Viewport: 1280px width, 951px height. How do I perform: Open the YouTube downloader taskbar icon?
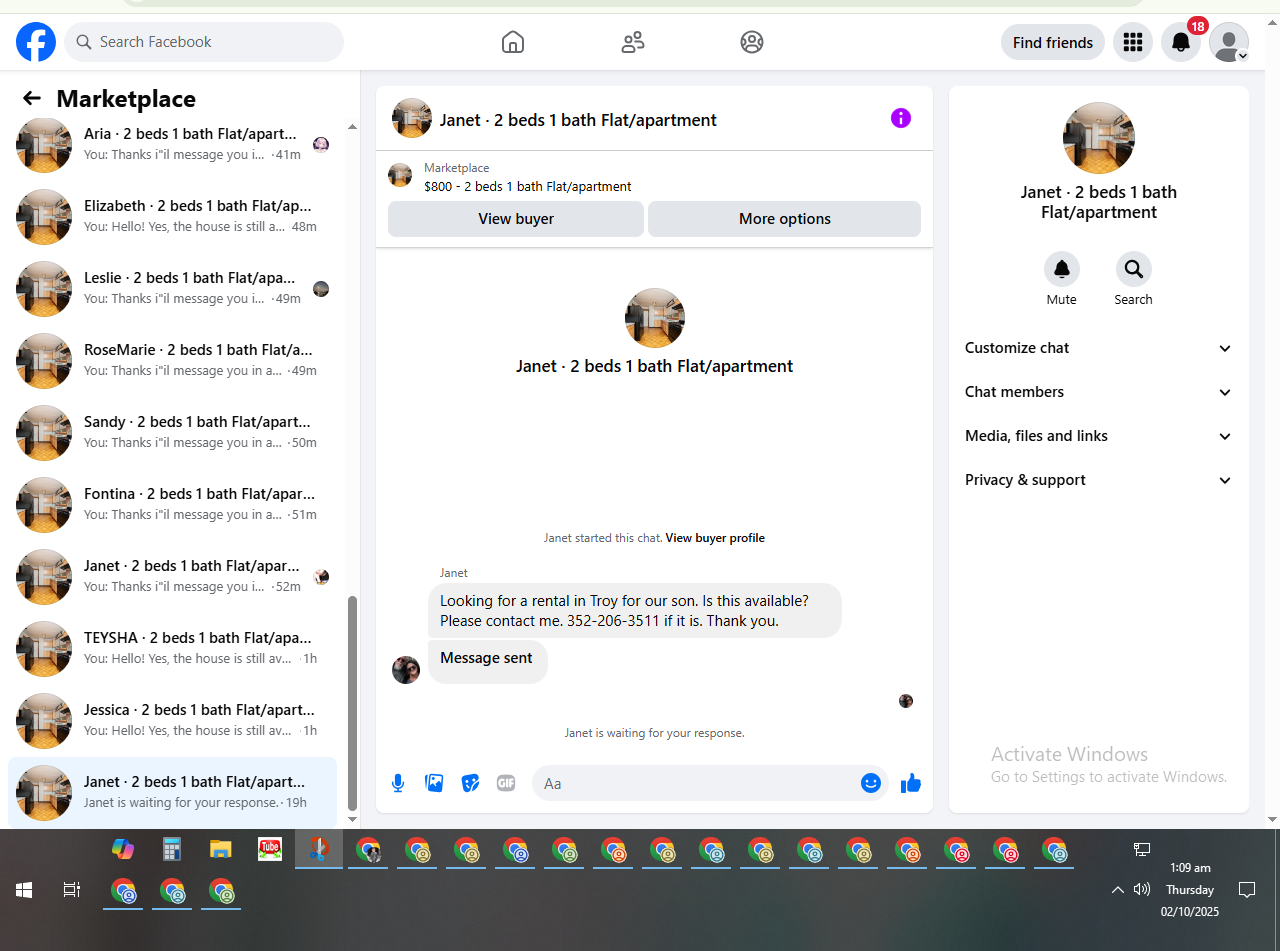pos(270,849)
